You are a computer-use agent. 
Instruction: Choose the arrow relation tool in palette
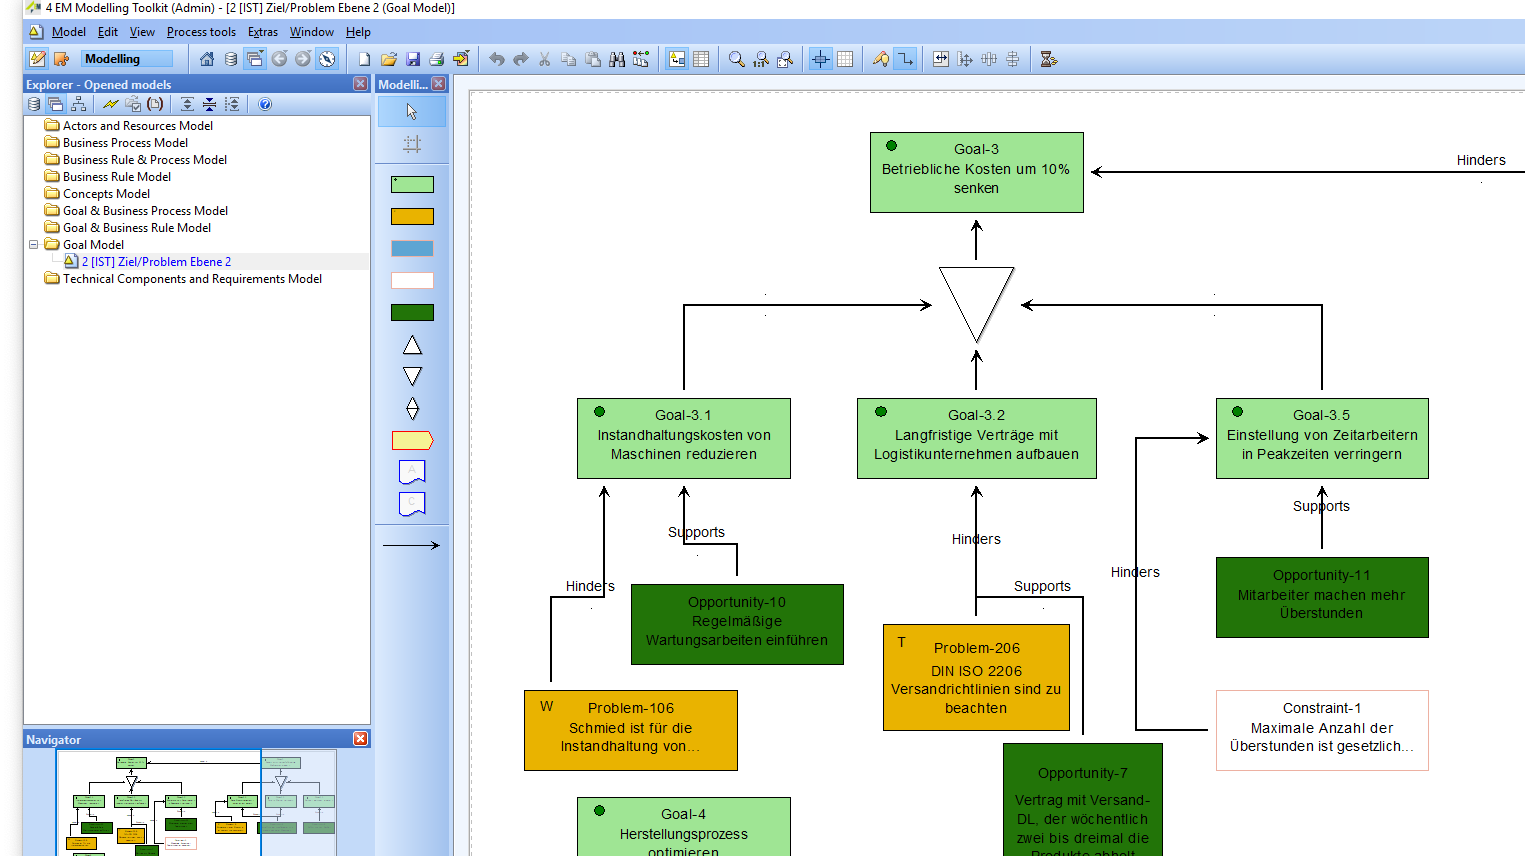point(411,545)
